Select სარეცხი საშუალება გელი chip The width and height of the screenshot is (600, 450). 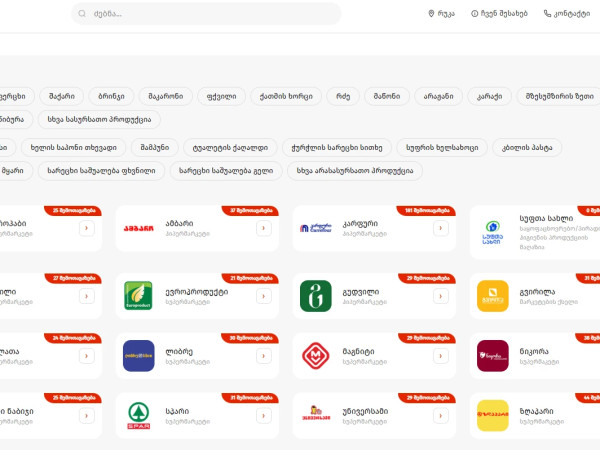pyautogui.click(x=226, y=170)
